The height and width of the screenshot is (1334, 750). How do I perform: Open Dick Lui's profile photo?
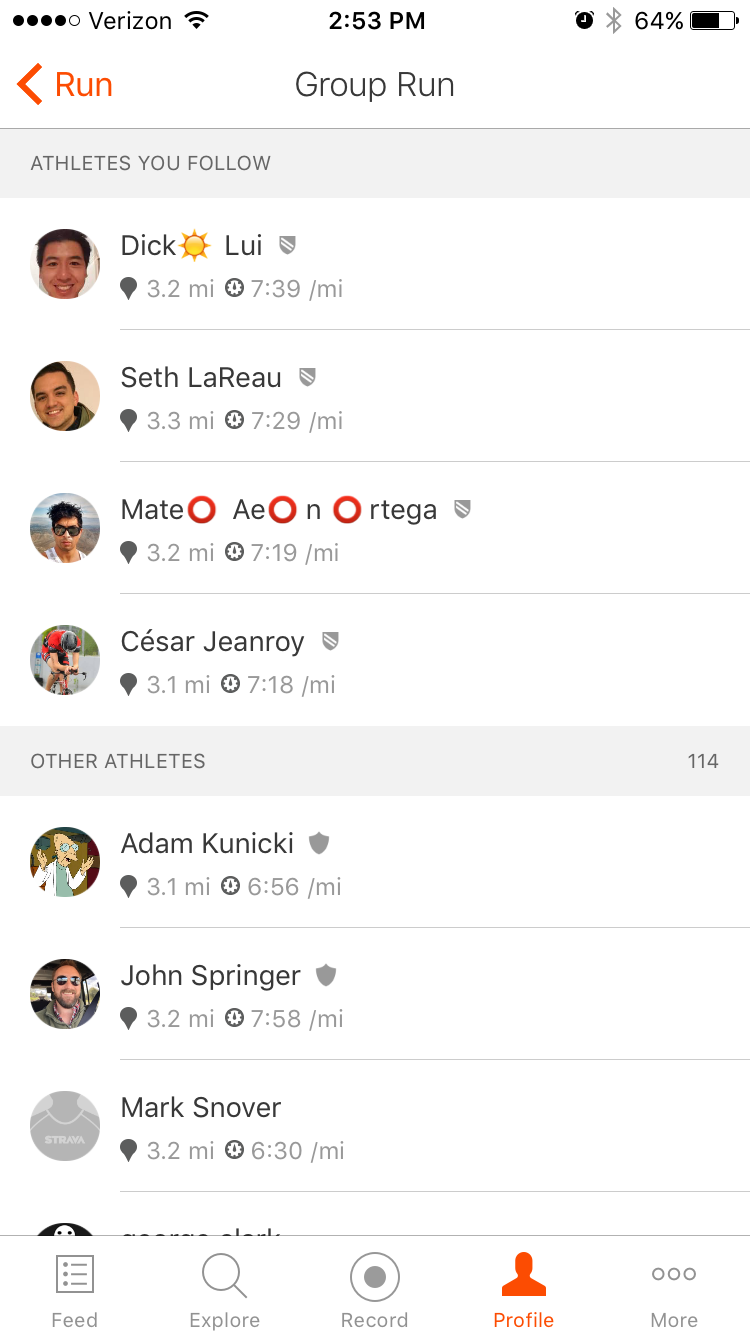point(65,264)
